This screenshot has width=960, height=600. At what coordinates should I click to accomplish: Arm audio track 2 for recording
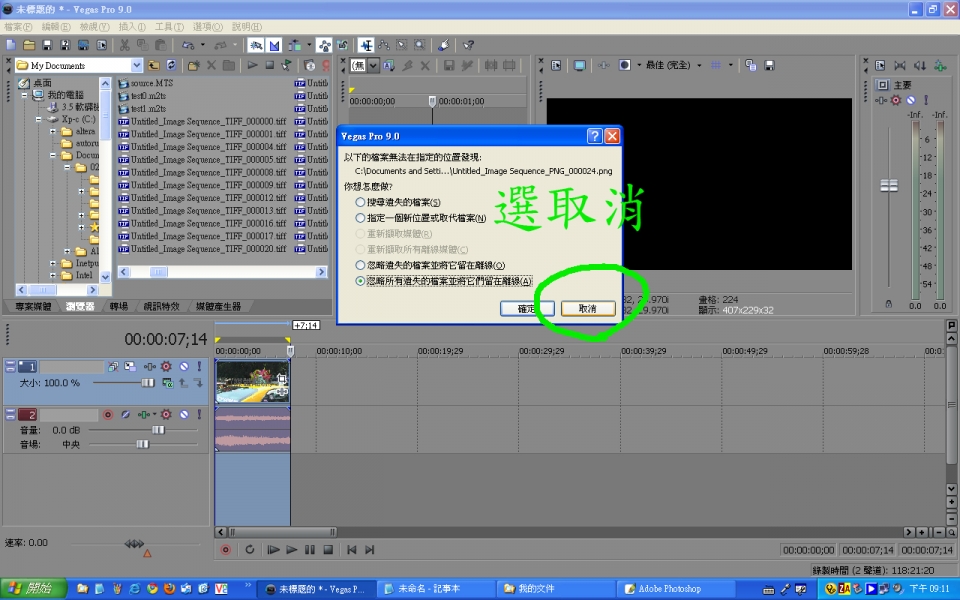[x=108, y=414]
